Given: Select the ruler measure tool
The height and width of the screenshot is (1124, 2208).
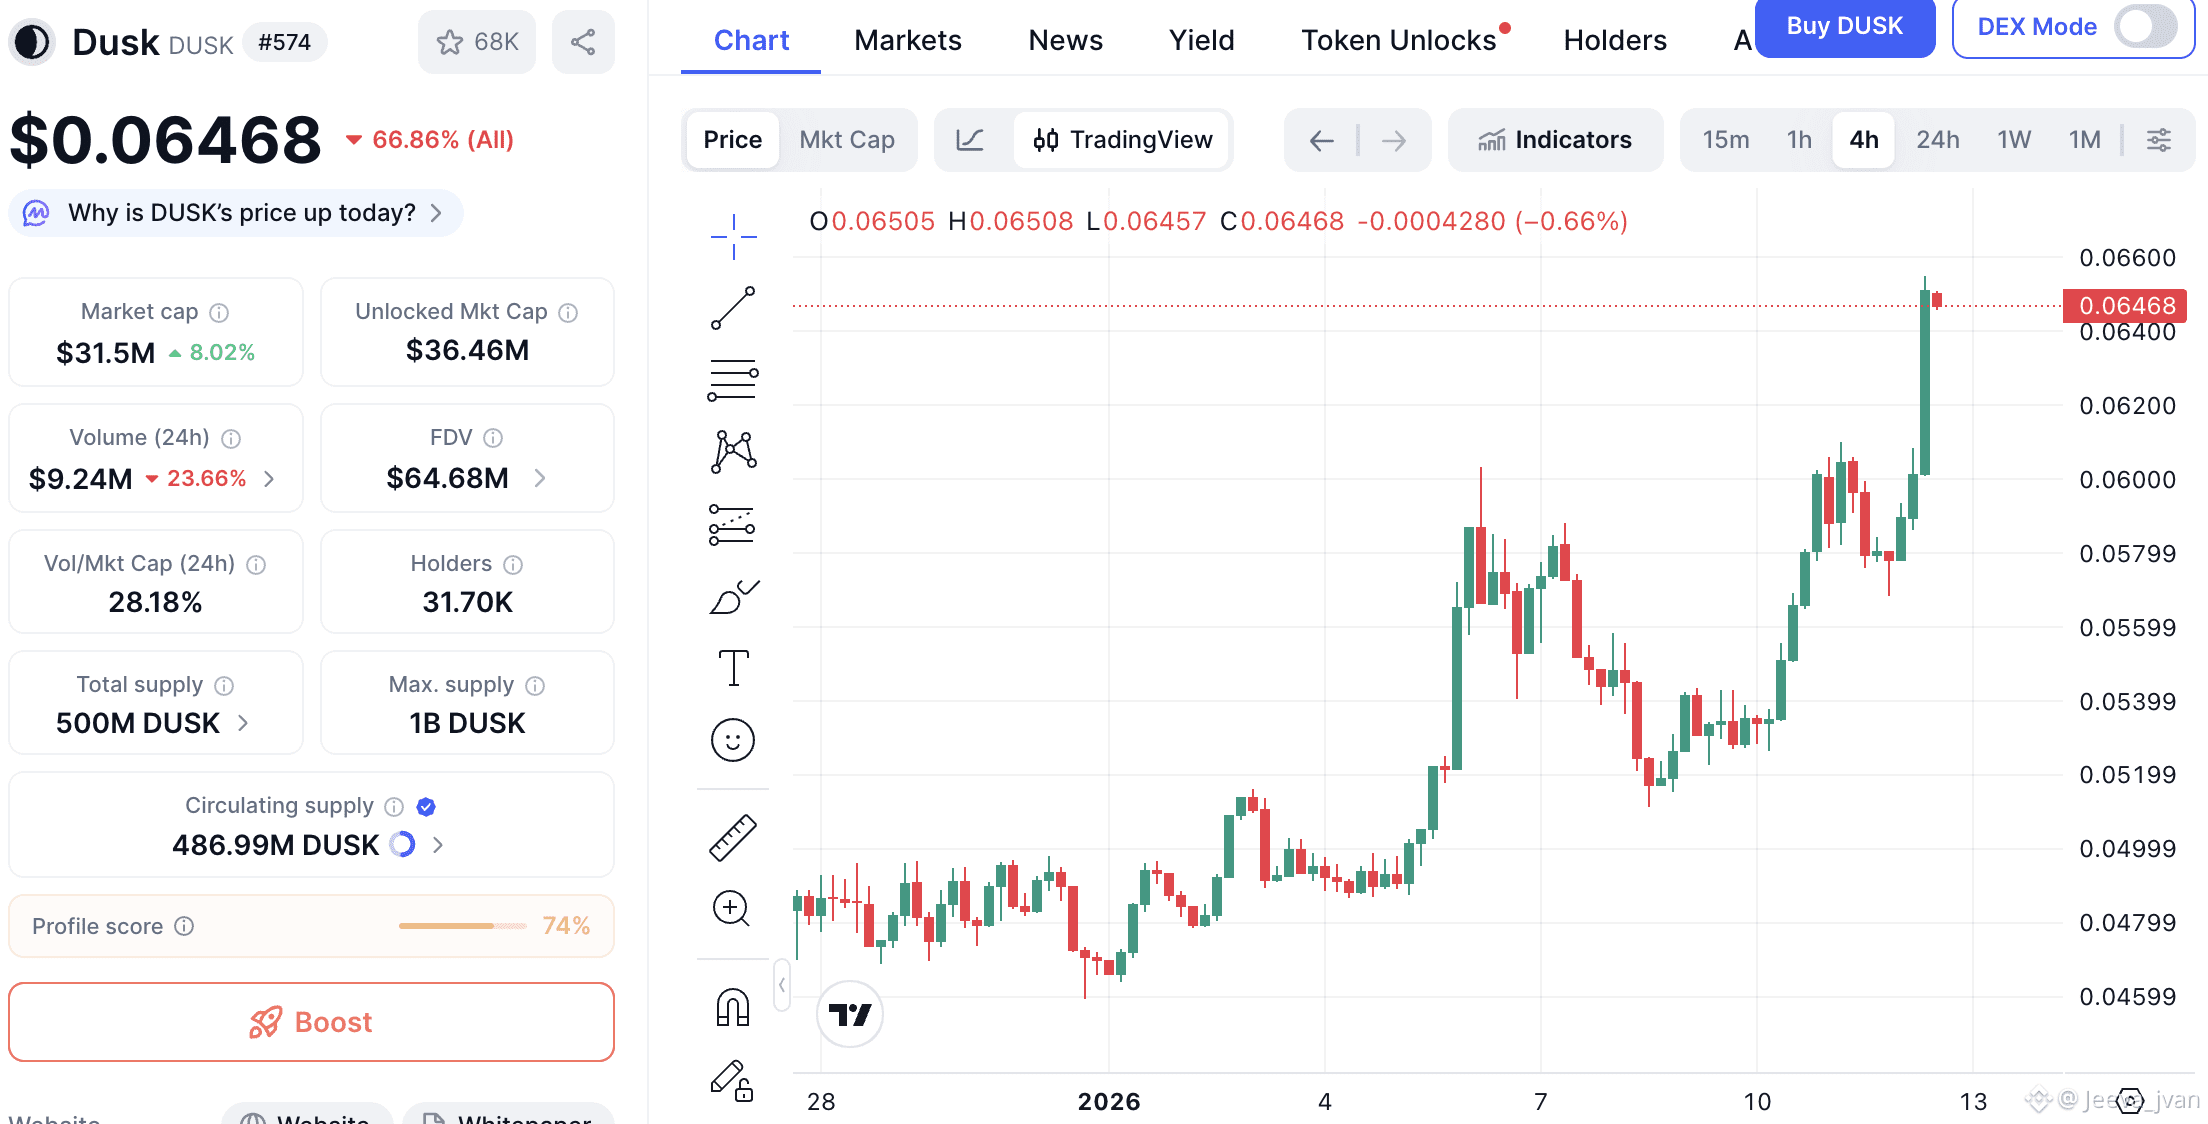Looking at the screenshot, I should tap(733, 838).
